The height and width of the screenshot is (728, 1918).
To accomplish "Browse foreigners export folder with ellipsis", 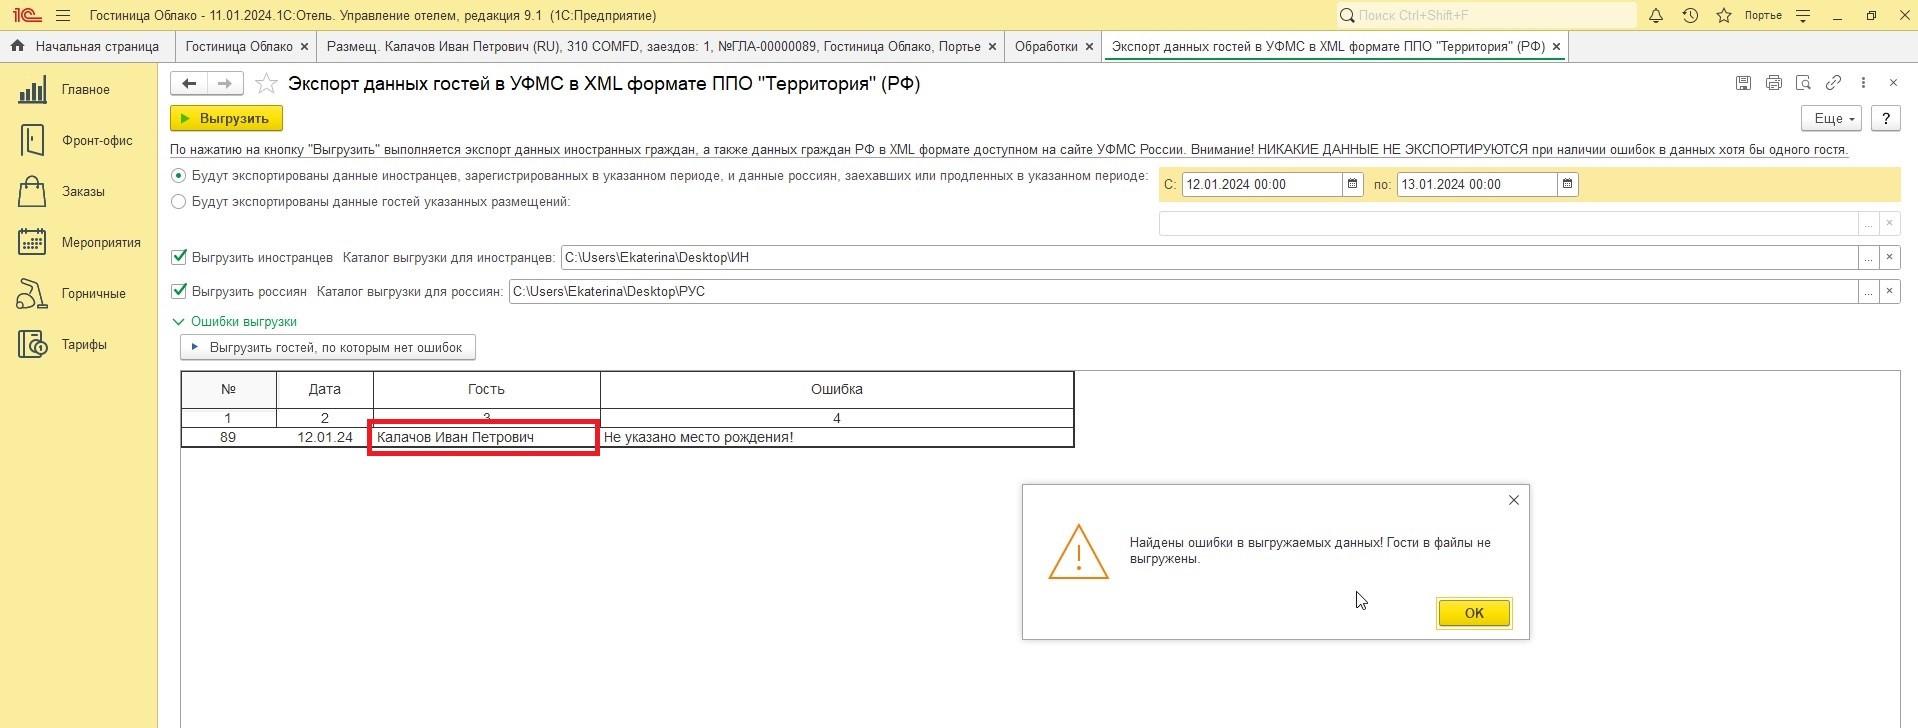I will coord(1868,258).
